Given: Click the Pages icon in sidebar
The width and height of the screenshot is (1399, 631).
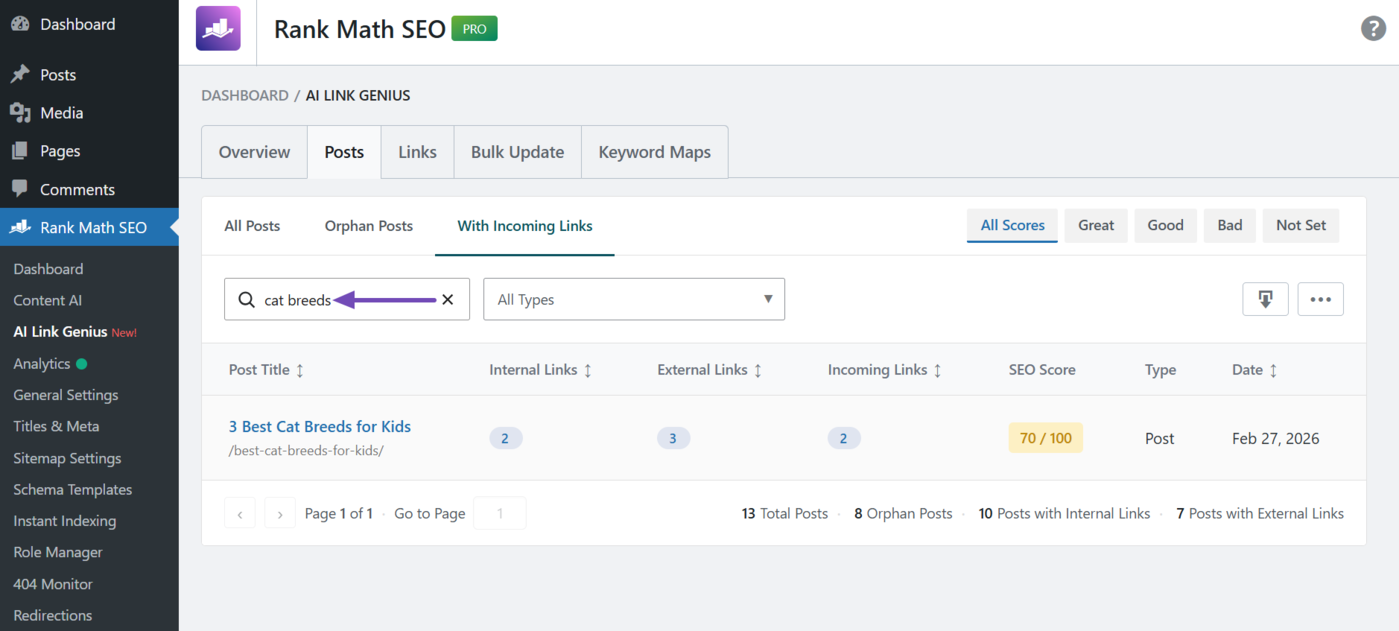Looking at the screenshot, I should 20,151.
